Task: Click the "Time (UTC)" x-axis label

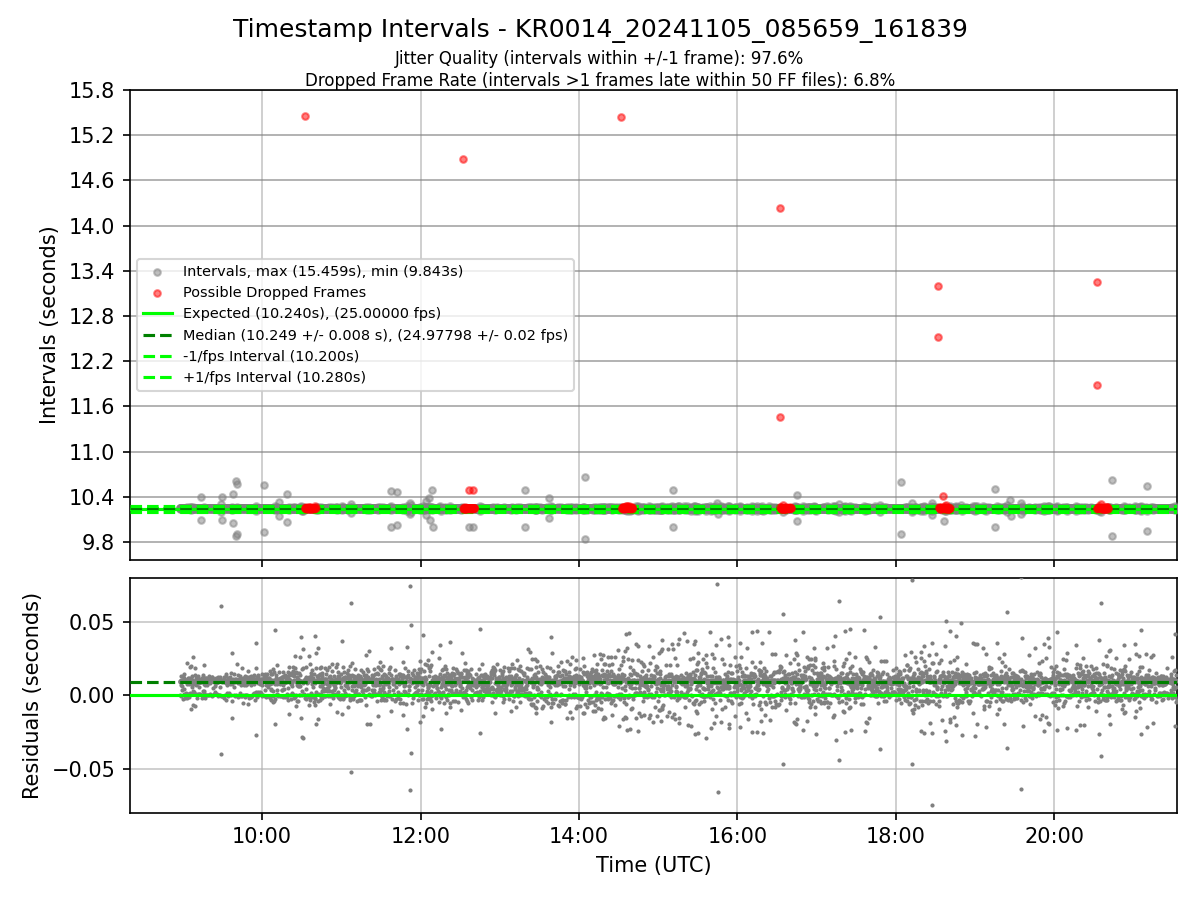Action: pos(653,865)
